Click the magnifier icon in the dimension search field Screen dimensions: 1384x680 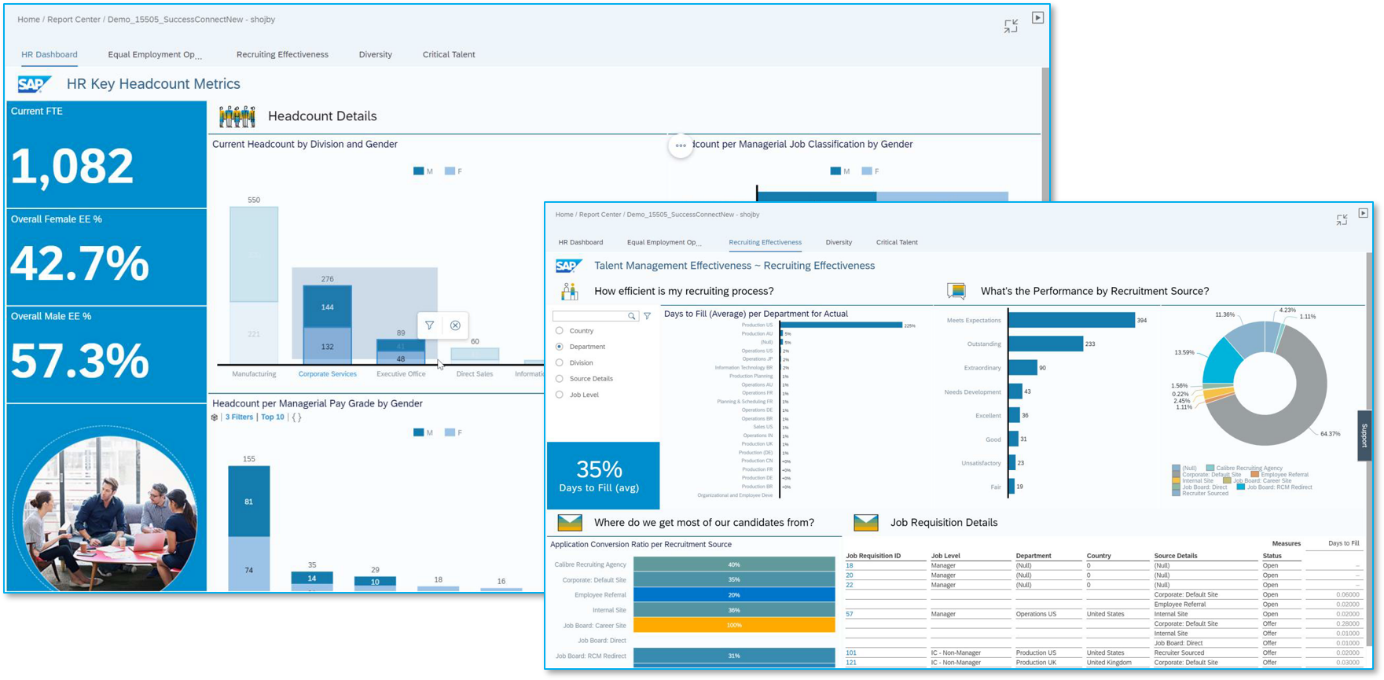coord(631,315)
